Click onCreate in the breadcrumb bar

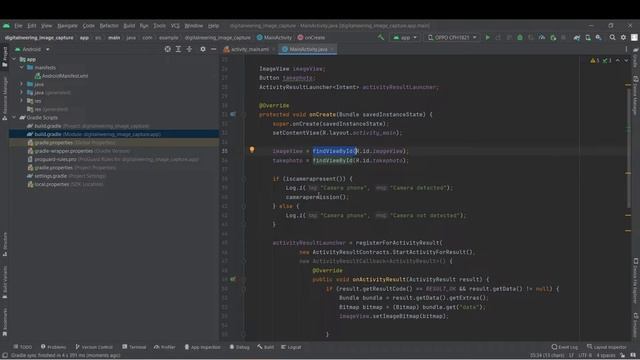311,38
